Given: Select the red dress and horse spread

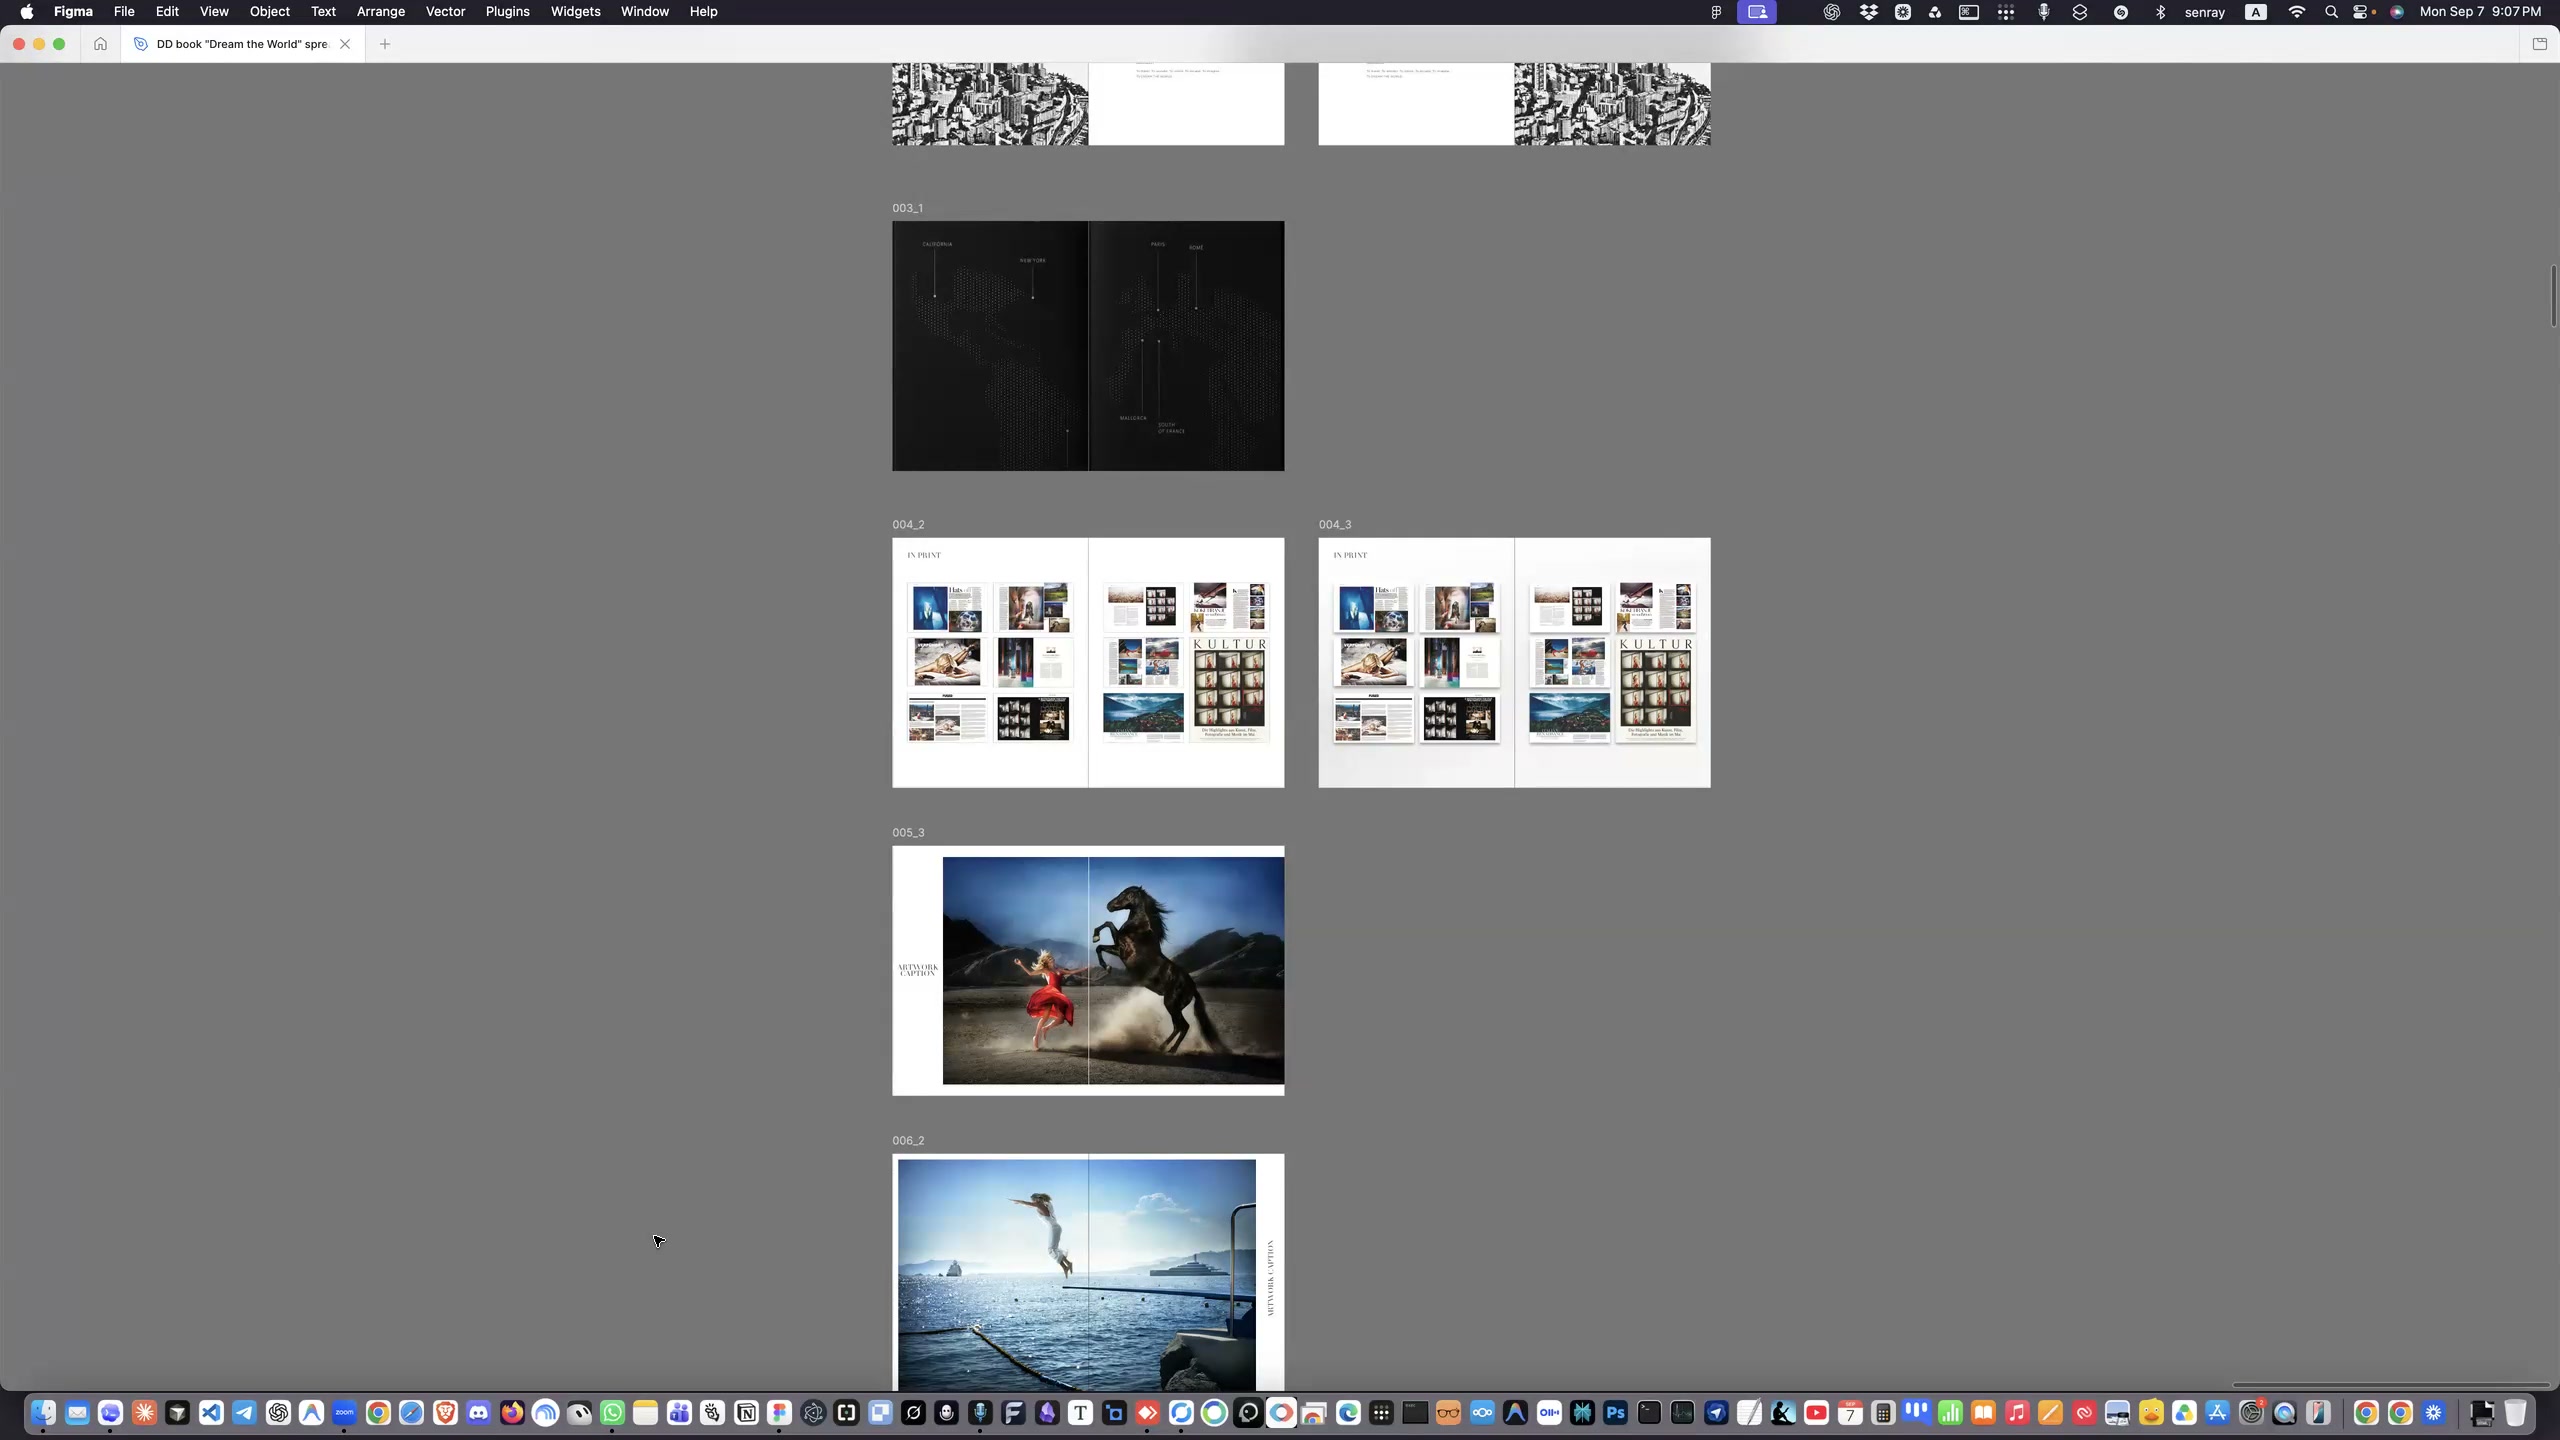Looking at the screenshot, I should tap(1088, 970).
